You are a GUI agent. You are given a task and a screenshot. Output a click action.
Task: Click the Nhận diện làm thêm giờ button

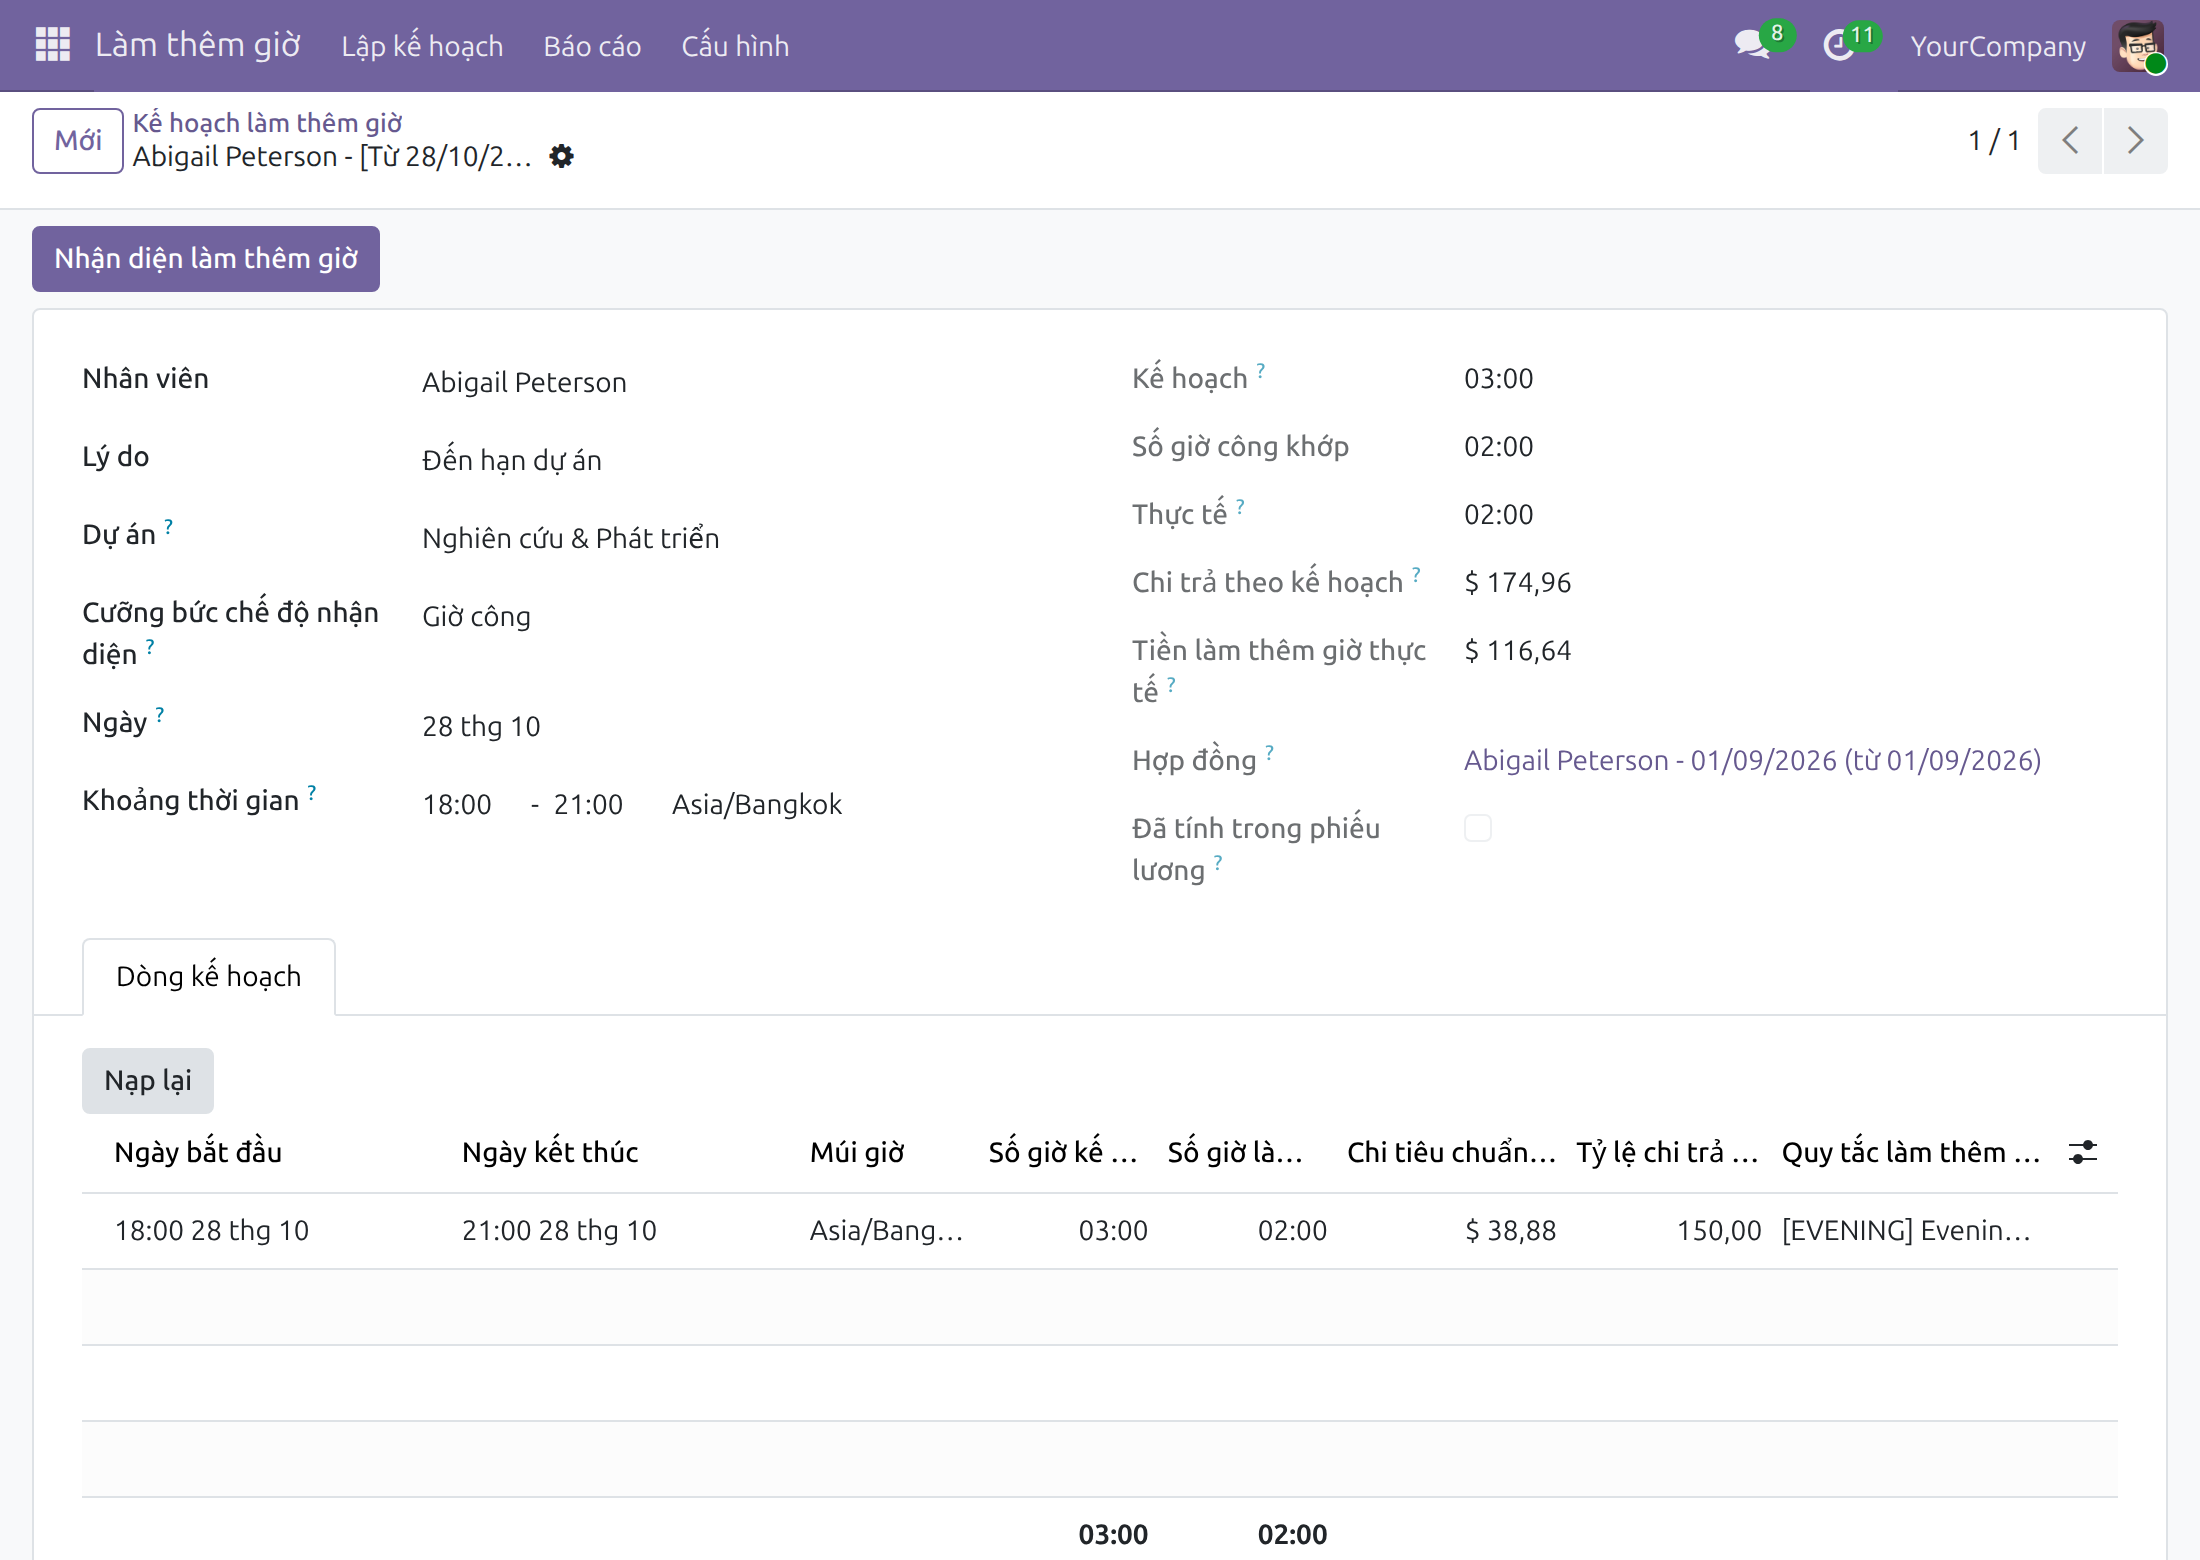(206, 259)
